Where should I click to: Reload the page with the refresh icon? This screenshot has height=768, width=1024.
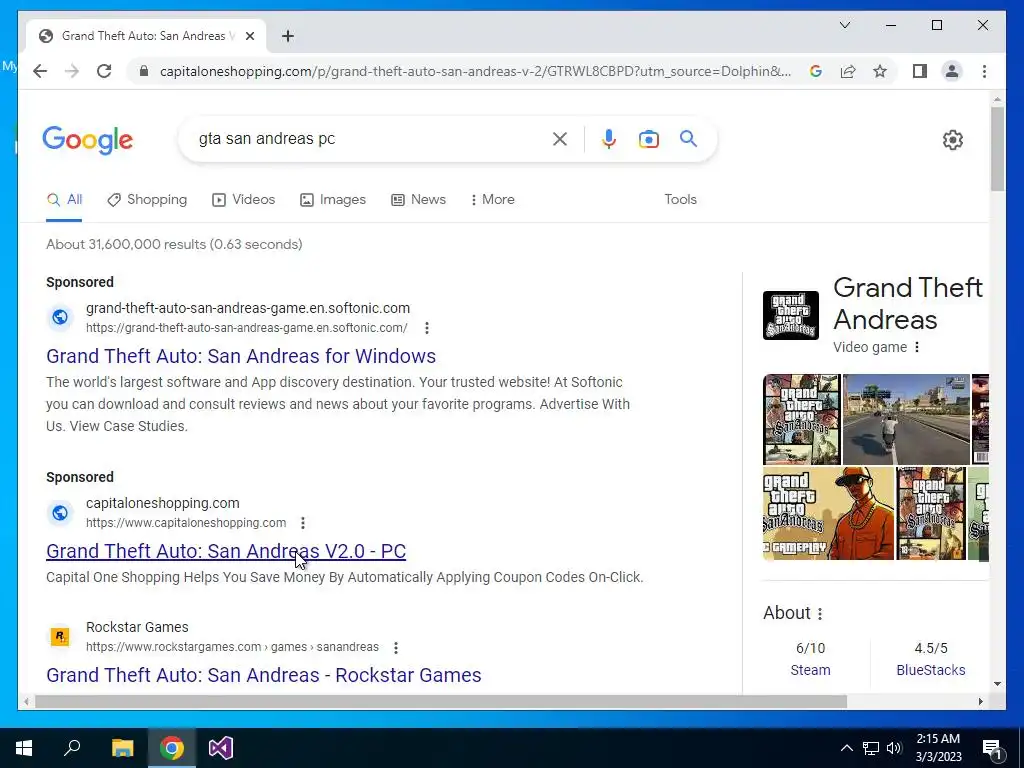click(x=104, y=71)
